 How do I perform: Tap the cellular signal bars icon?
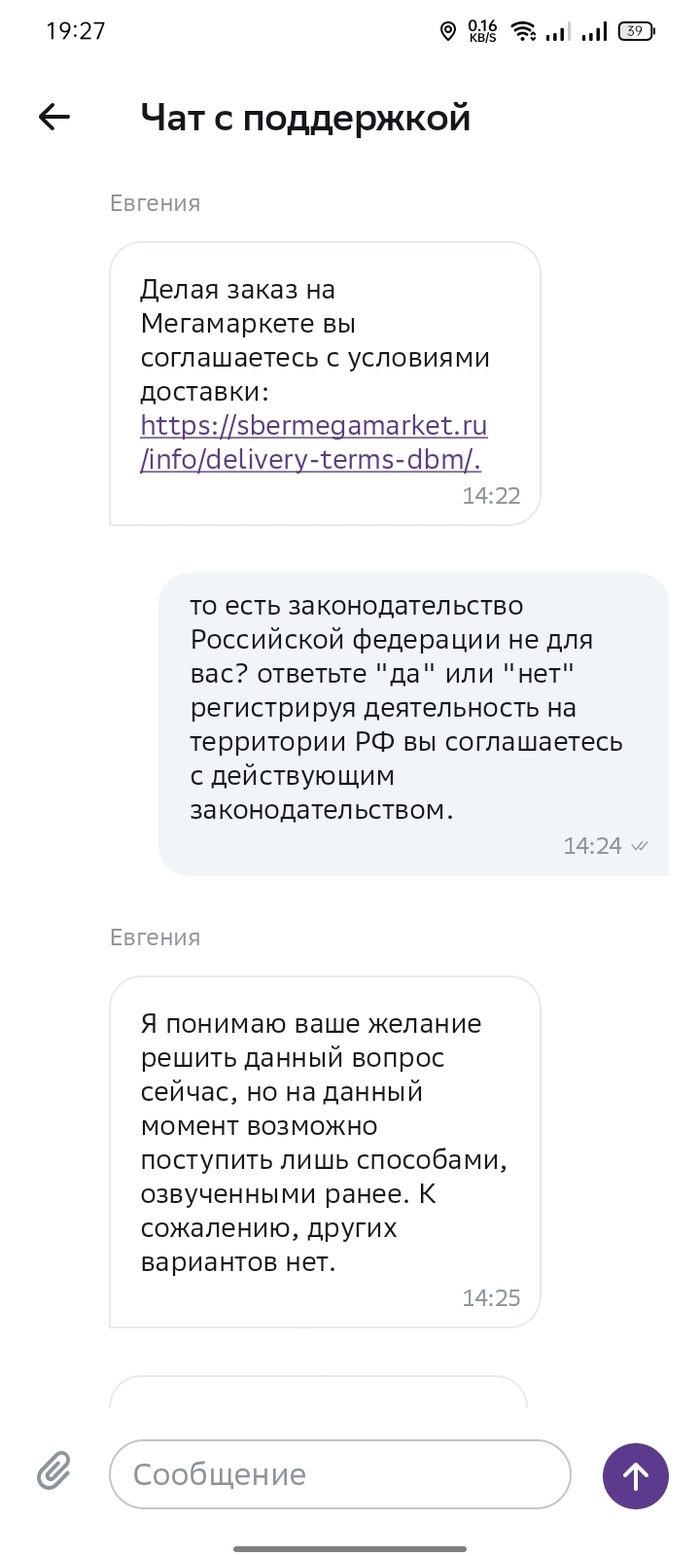(595, 32)
